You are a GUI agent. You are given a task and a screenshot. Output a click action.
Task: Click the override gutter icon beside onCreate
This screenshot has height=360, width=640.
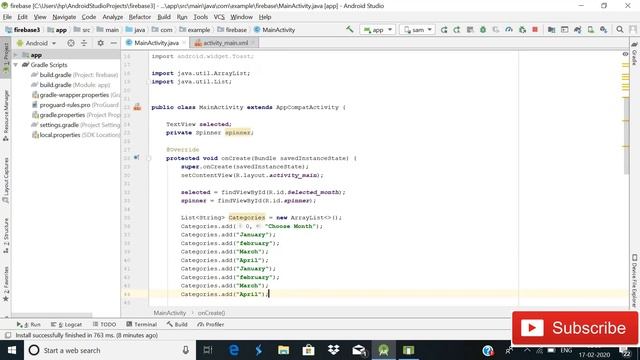pyautogui.click(x=137, y=158)
